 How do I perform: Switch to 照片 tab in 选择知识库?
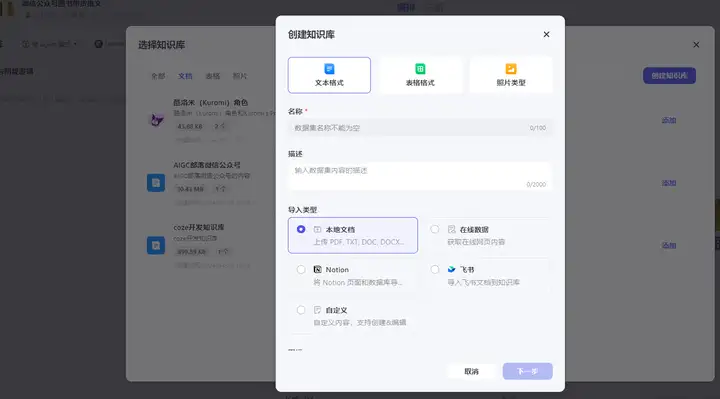pyautogui.click(x=240, y=76)
